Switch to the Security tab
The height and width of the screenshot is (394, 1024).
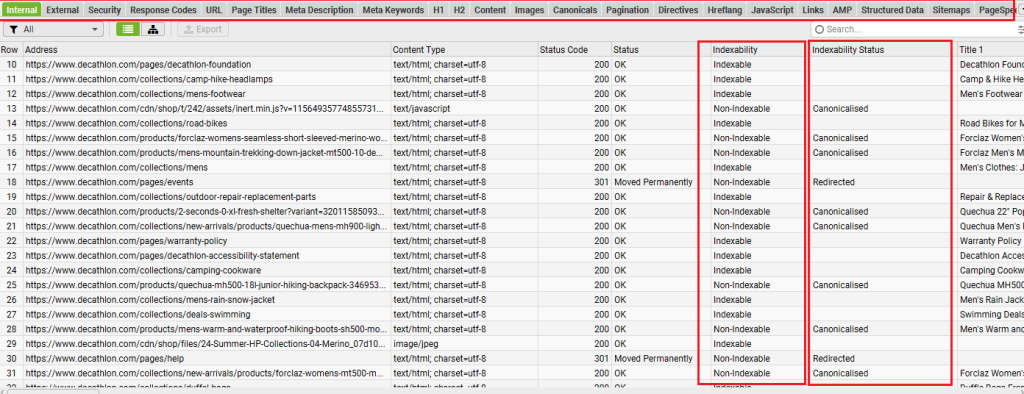104,10
